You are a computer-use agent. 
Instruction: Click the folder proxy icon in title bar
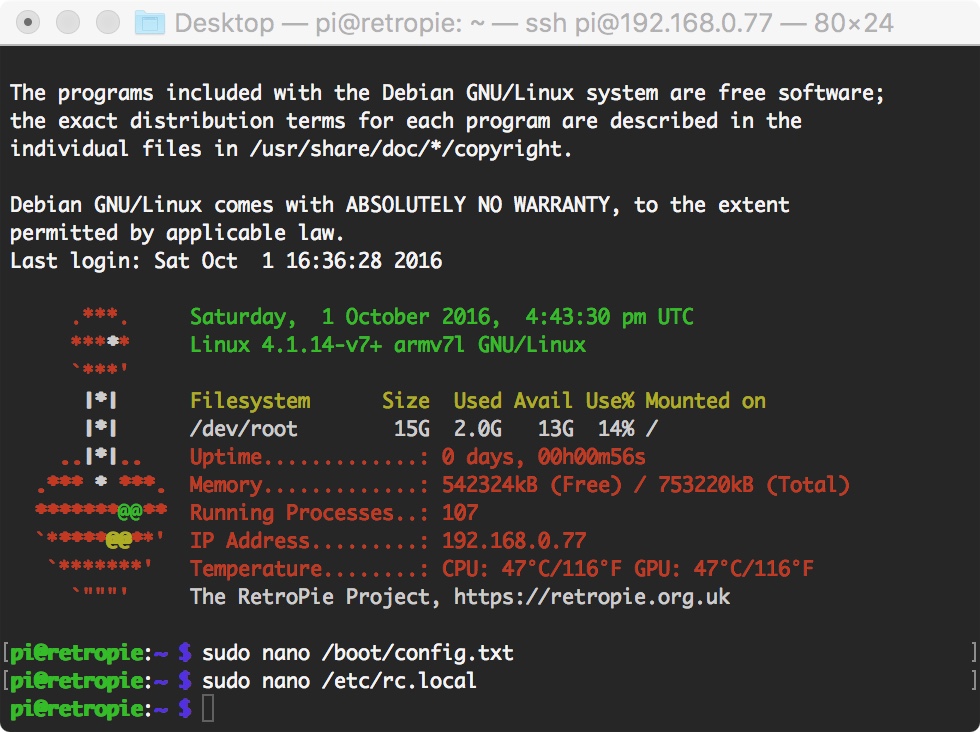click(150, 23)
